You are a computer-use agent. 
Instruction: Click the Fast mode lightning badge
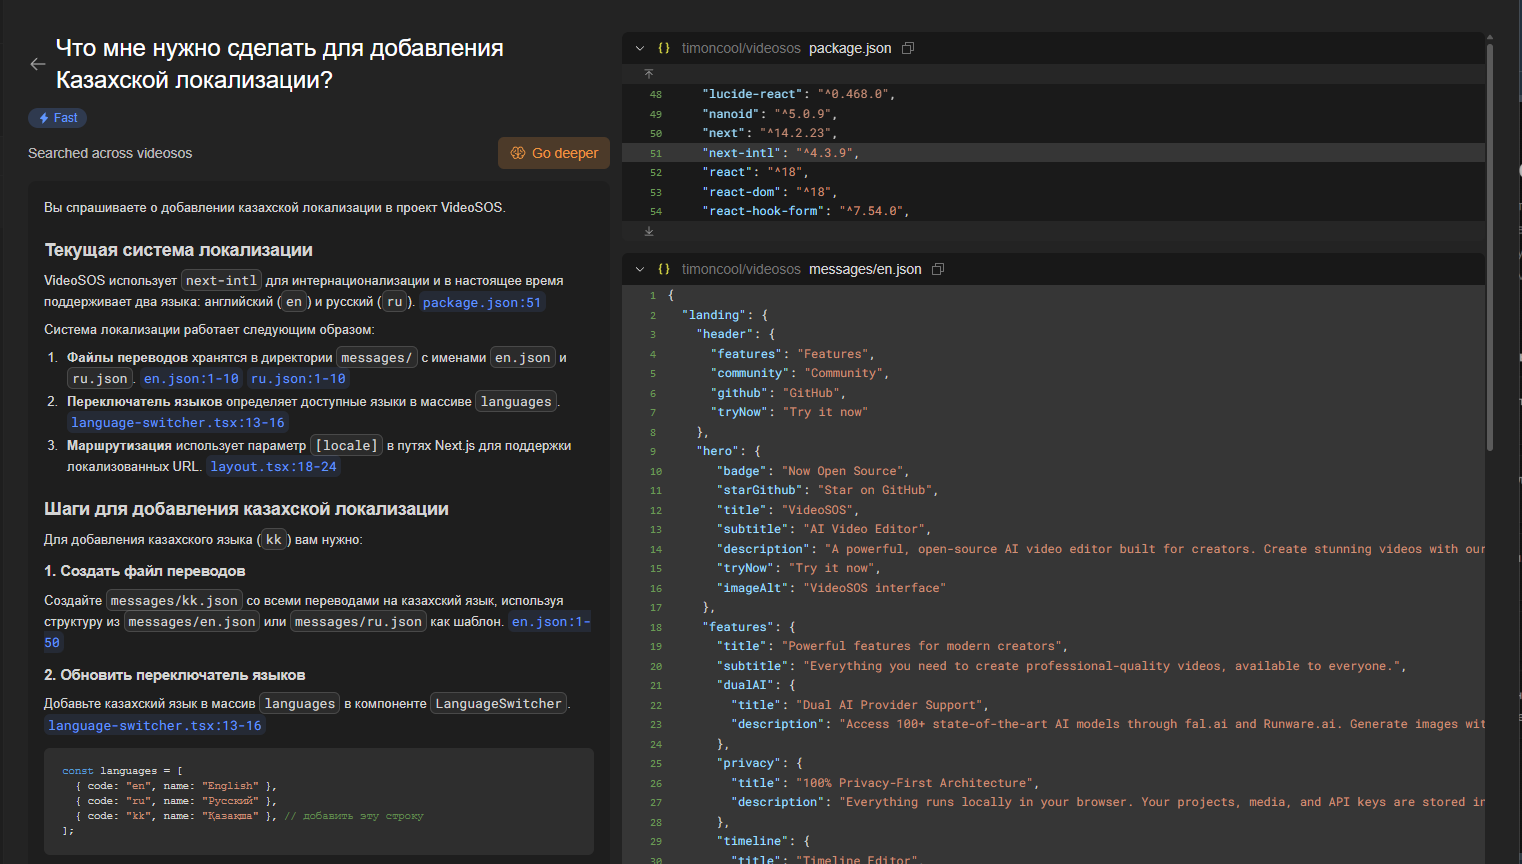pyautogui.click(x=58, y=118)
